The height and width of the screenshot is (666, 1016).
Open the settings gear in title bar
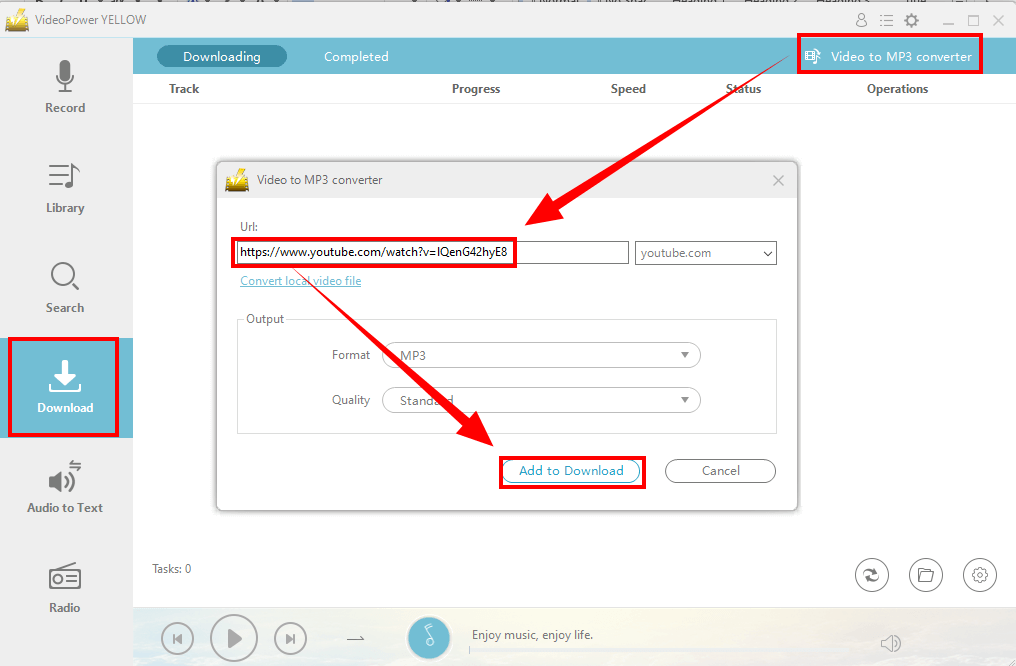tap(912, 20)
